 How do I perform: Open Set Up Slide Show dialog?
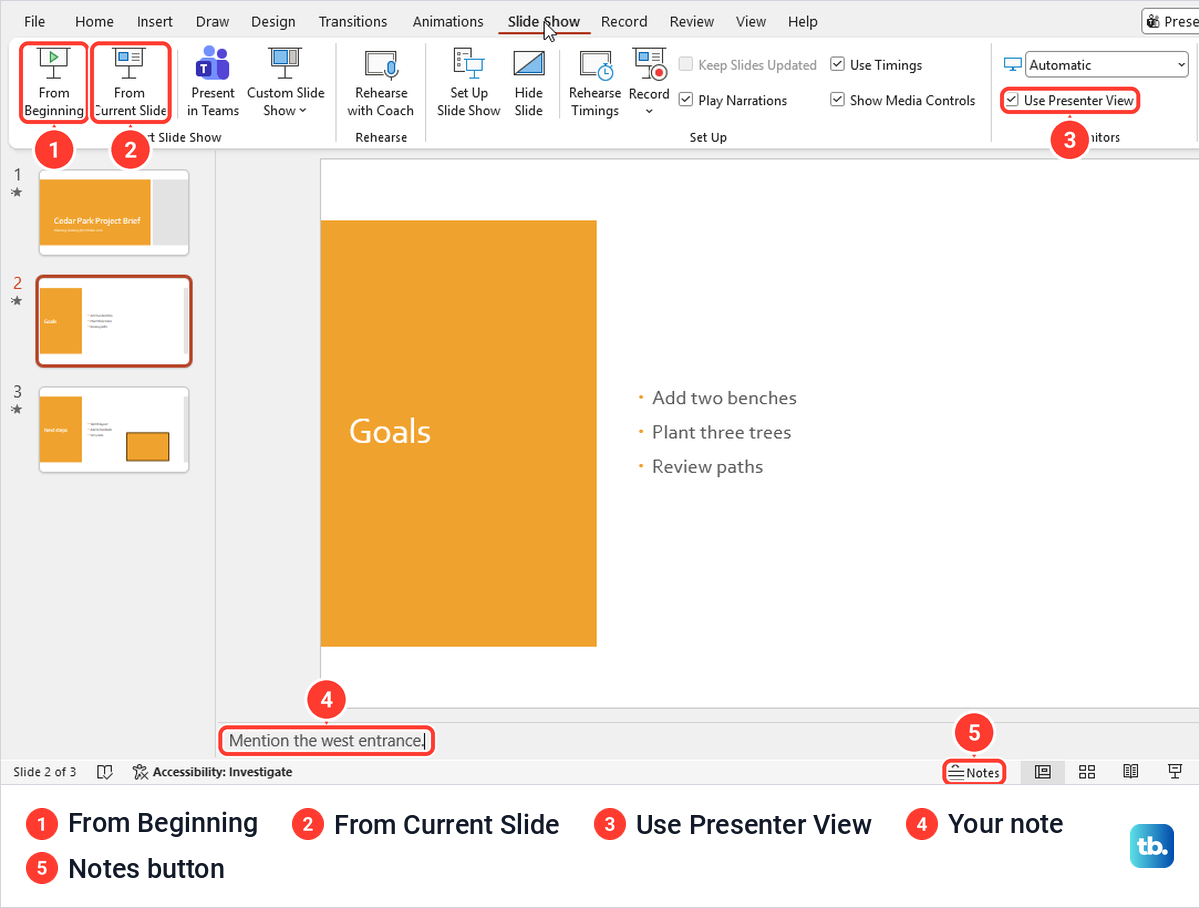pyautogui.click(x=469, y=82)
